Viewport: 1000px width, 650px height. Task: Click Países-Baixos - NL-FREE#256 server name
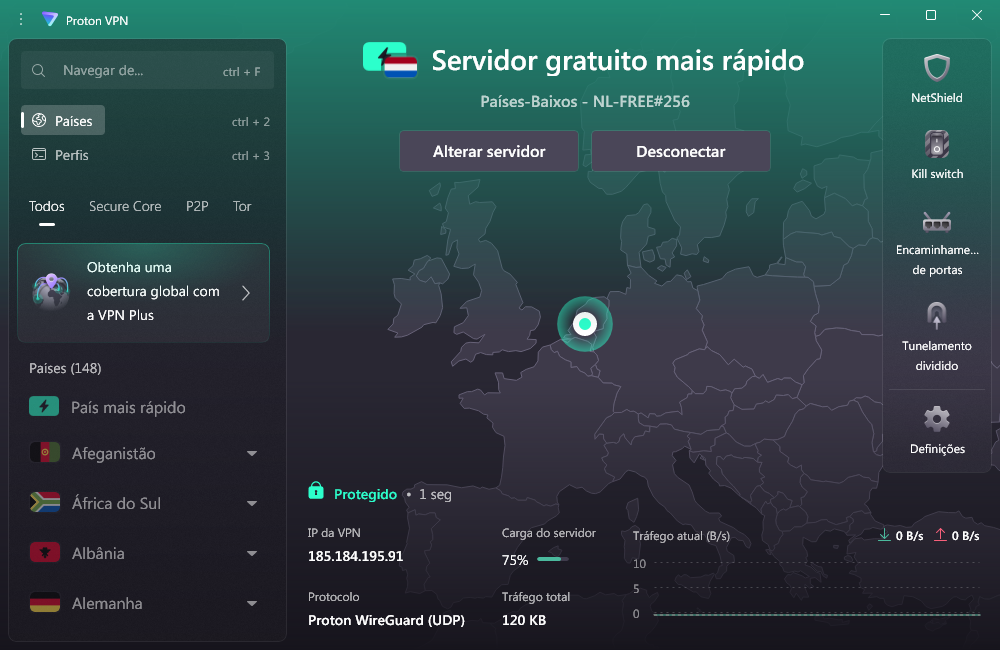(585, 101)
